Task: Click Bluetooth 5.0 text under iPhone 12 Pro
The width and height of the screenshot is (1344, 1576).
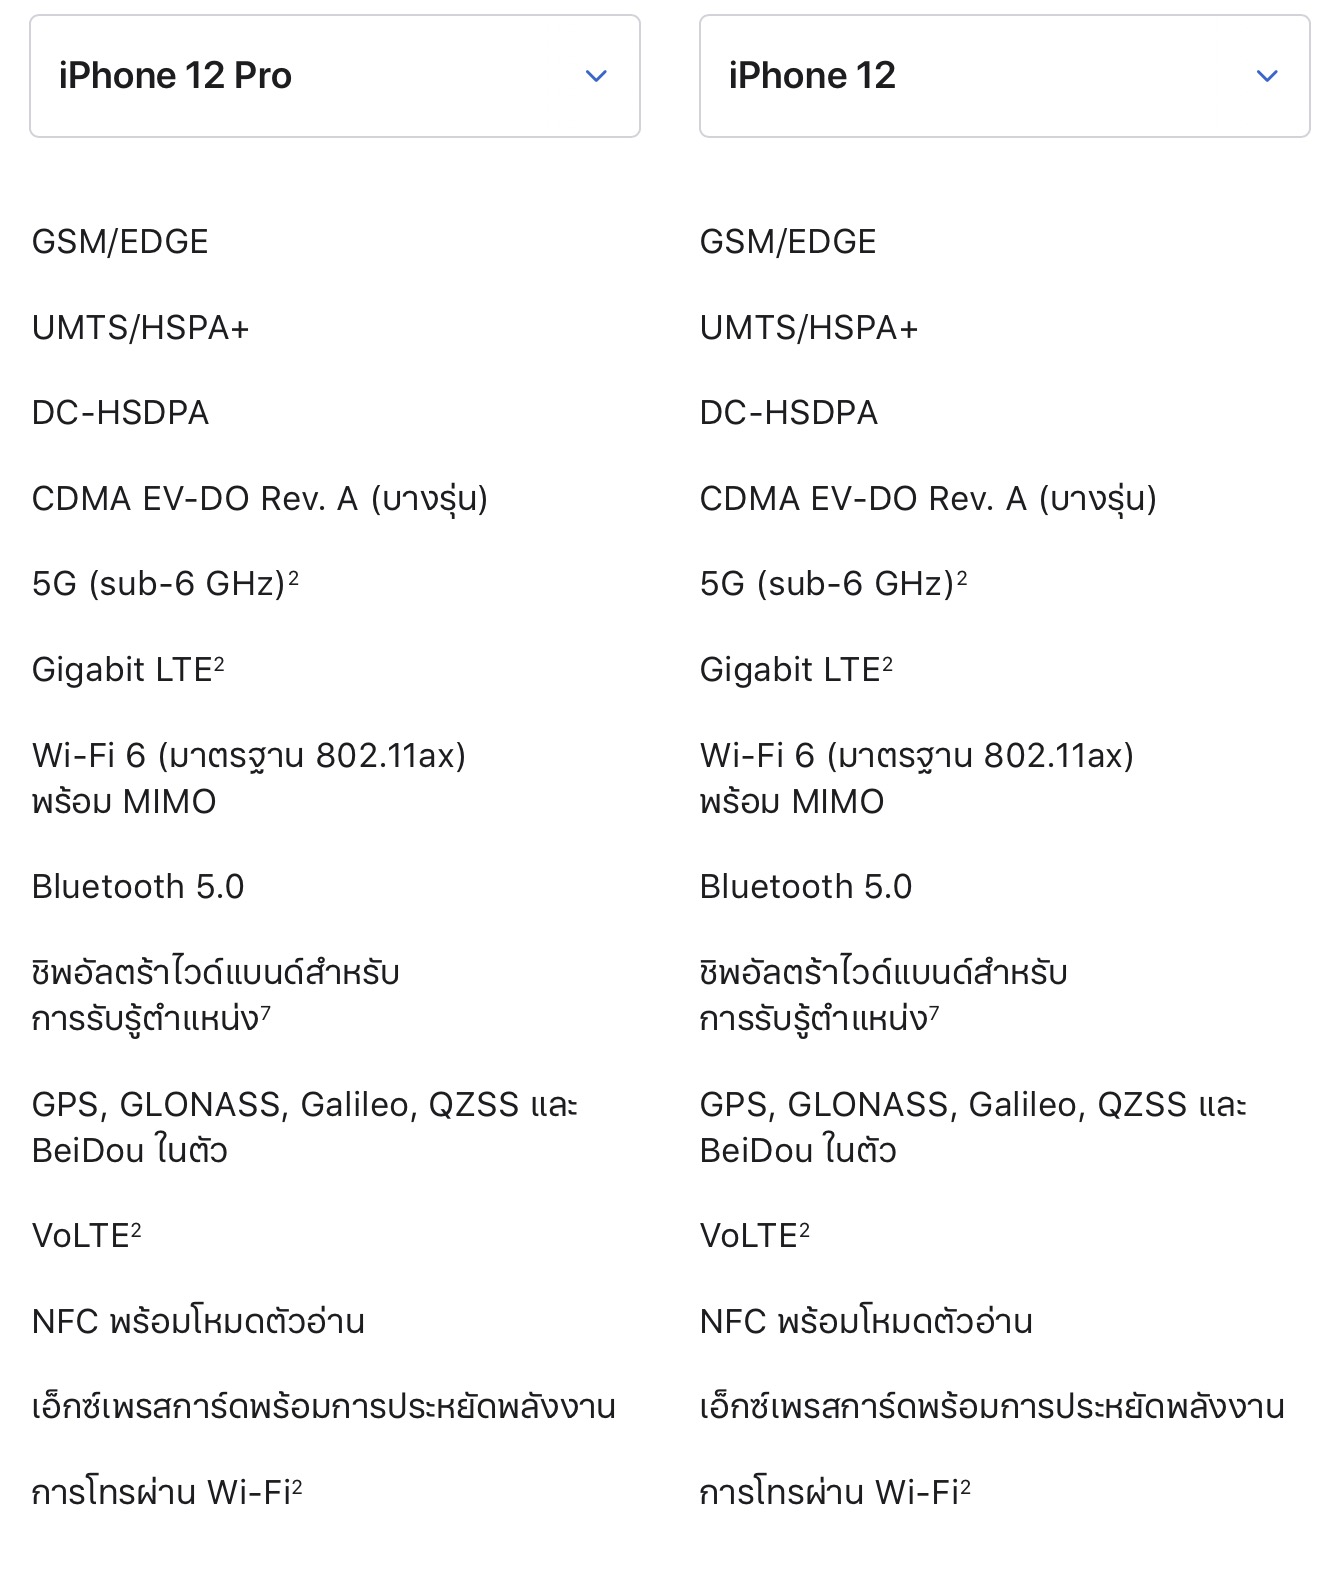Action: (138, 887)
